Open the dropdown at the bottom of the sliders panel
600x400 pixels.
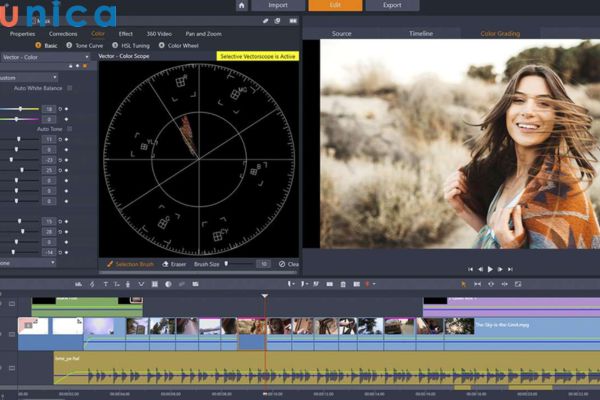[x=28, y=263]
